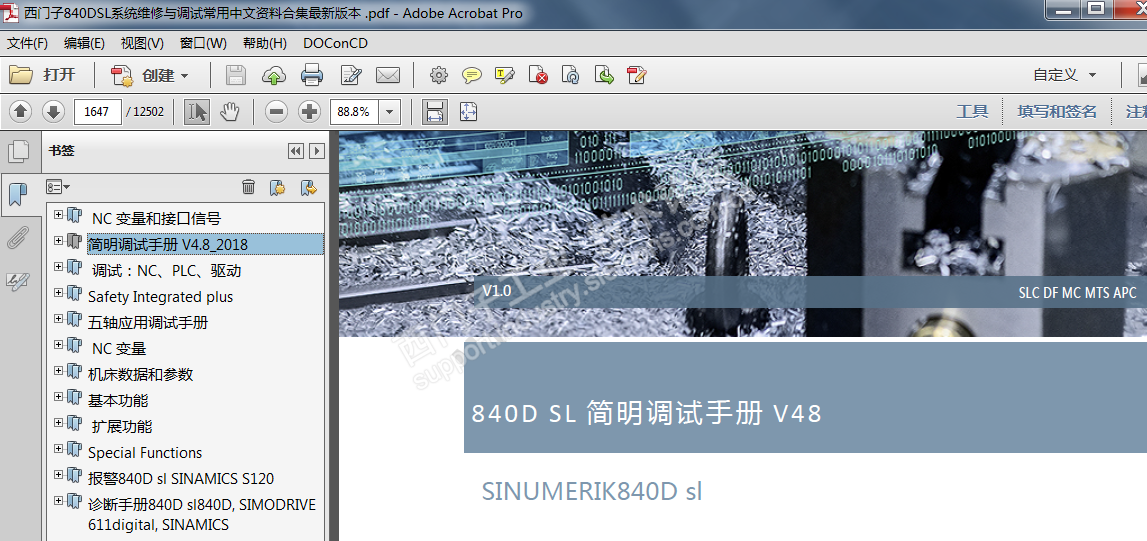Collapse bookmarks panel with double-arrow button

(296, 151)
